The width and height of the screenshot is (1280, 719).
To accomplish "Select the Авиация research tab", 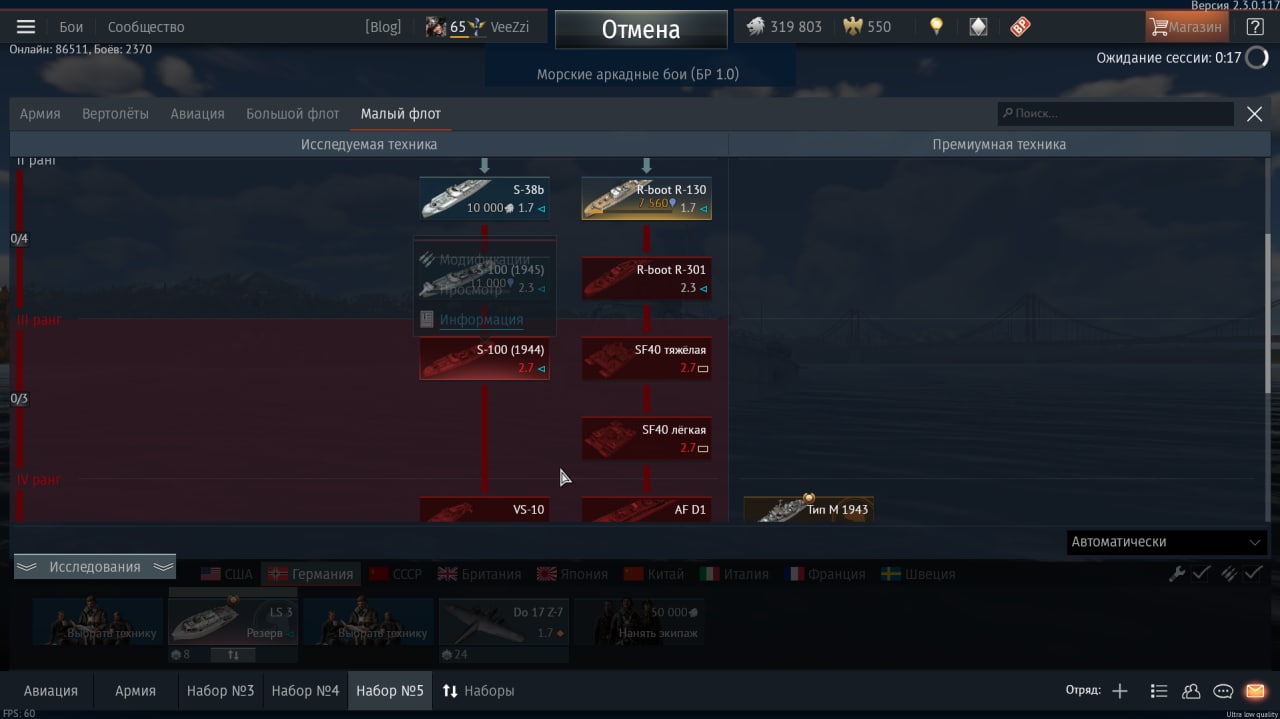I will coord(197,114).
